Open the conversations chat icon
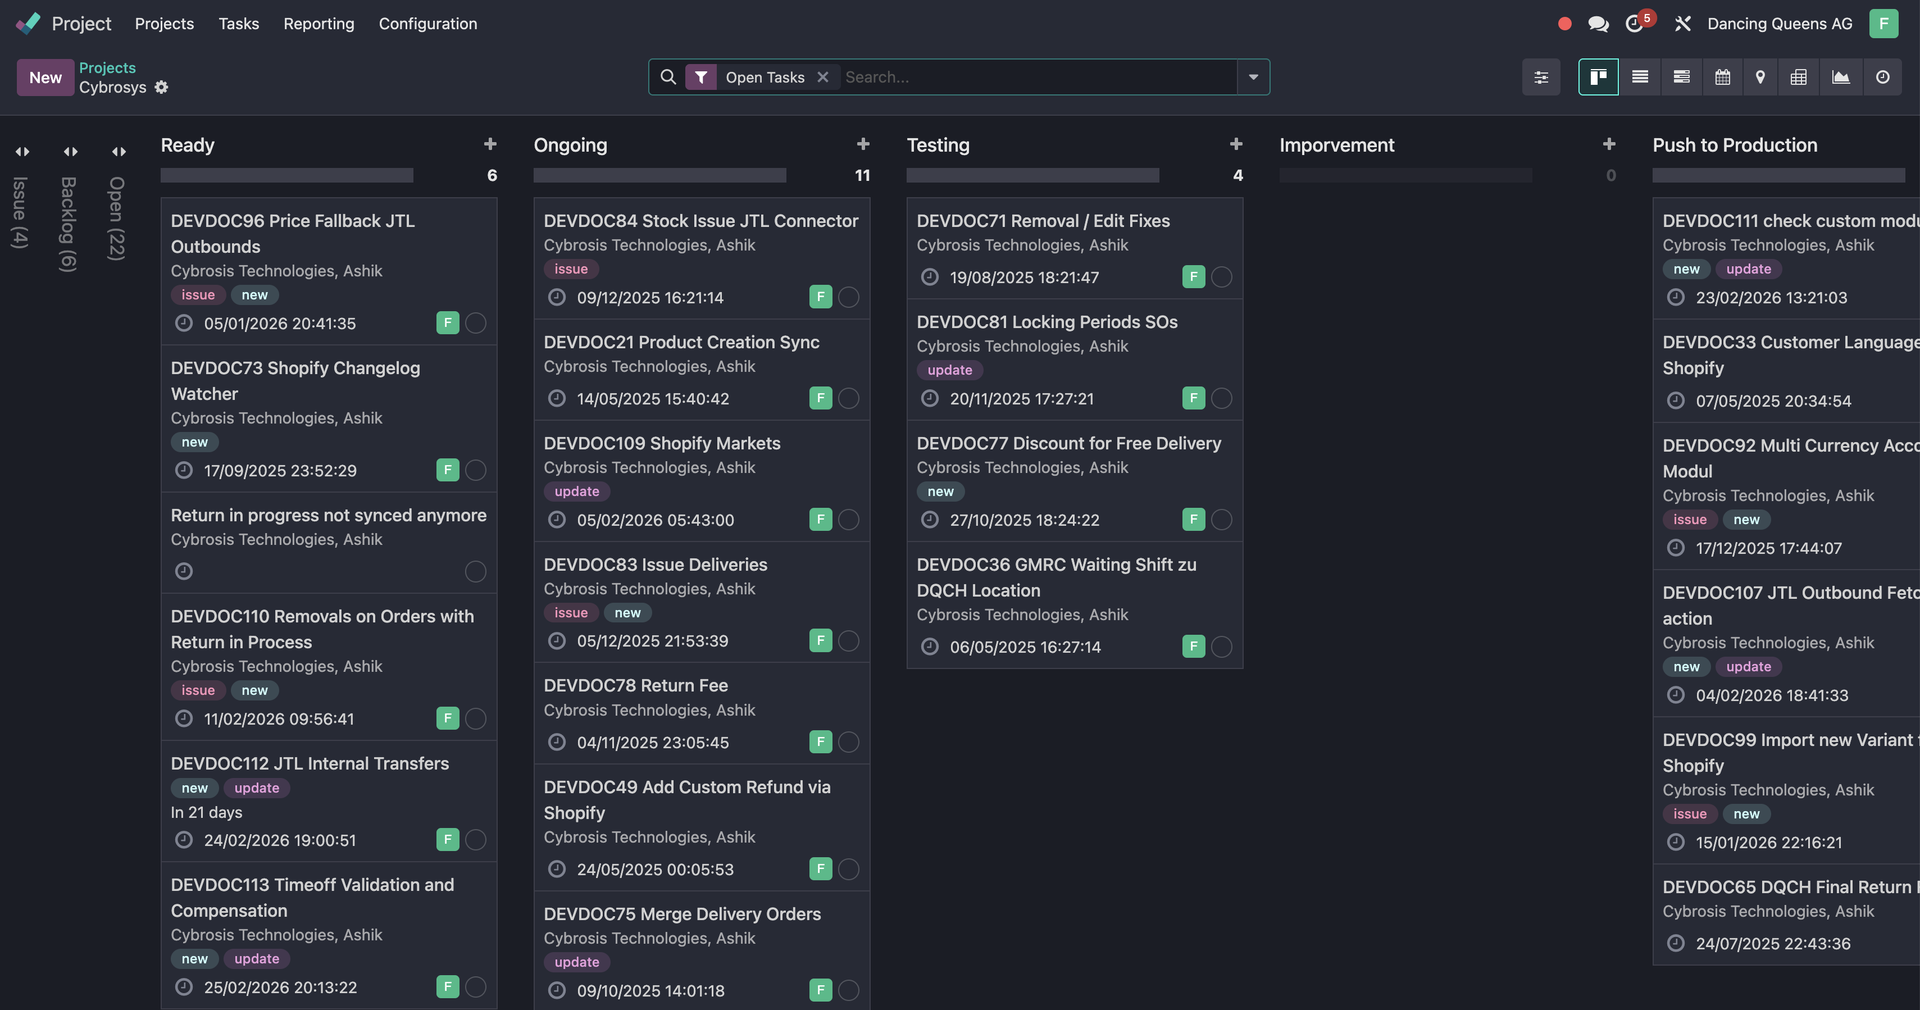This screenshot has width=1920, height=1010. 1598,24
